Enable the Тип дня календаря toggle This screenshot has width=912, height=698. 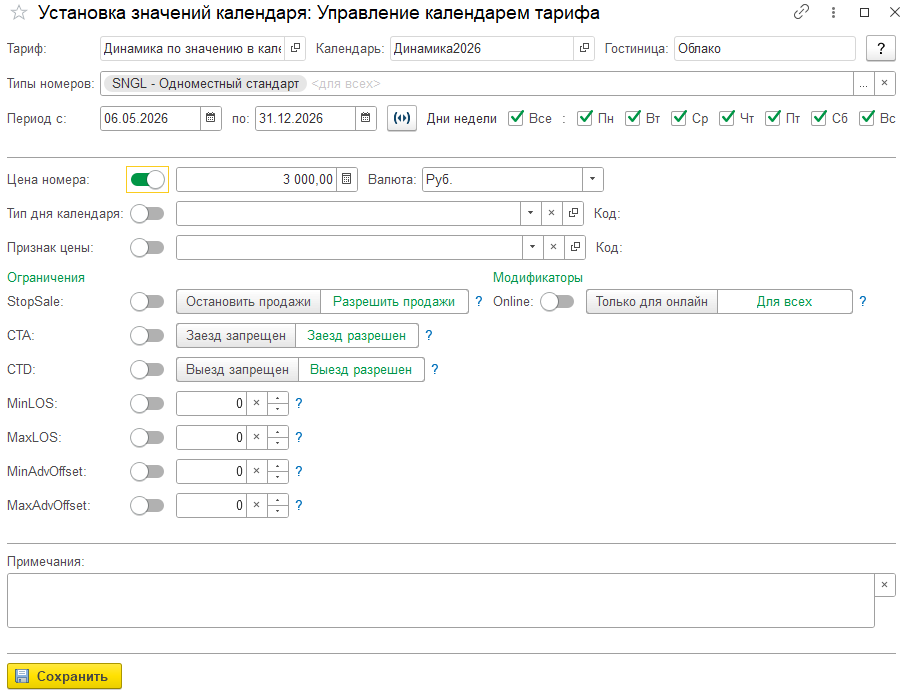pyautogui.click(x=147, y=213)
